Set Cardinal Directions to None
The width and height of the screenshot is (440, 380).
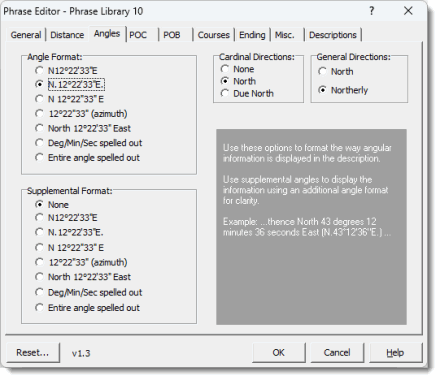click(237, 69)
